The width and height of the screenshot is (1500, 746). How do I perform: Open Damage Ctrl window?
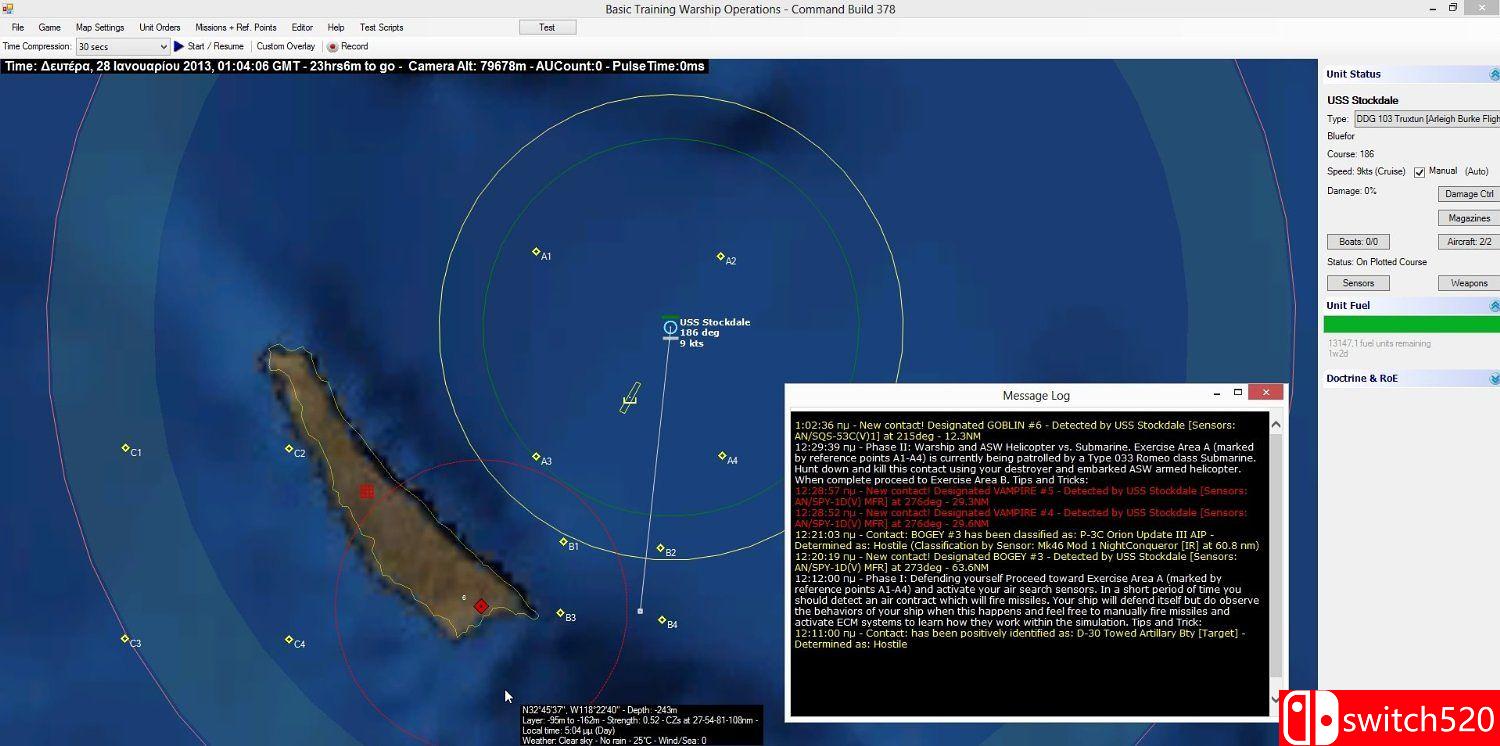1469,194
